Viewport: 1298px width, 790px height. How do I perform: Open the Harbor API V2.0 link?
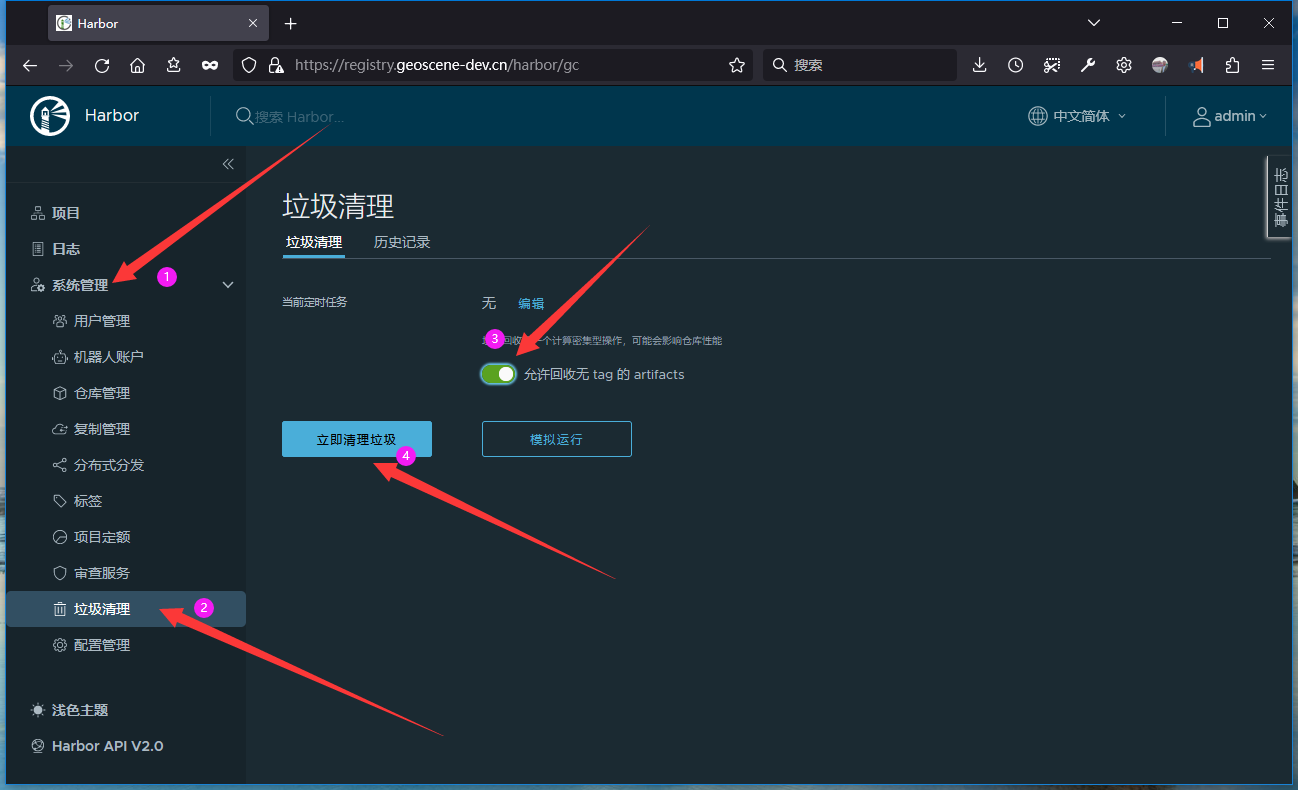point(107,746)
